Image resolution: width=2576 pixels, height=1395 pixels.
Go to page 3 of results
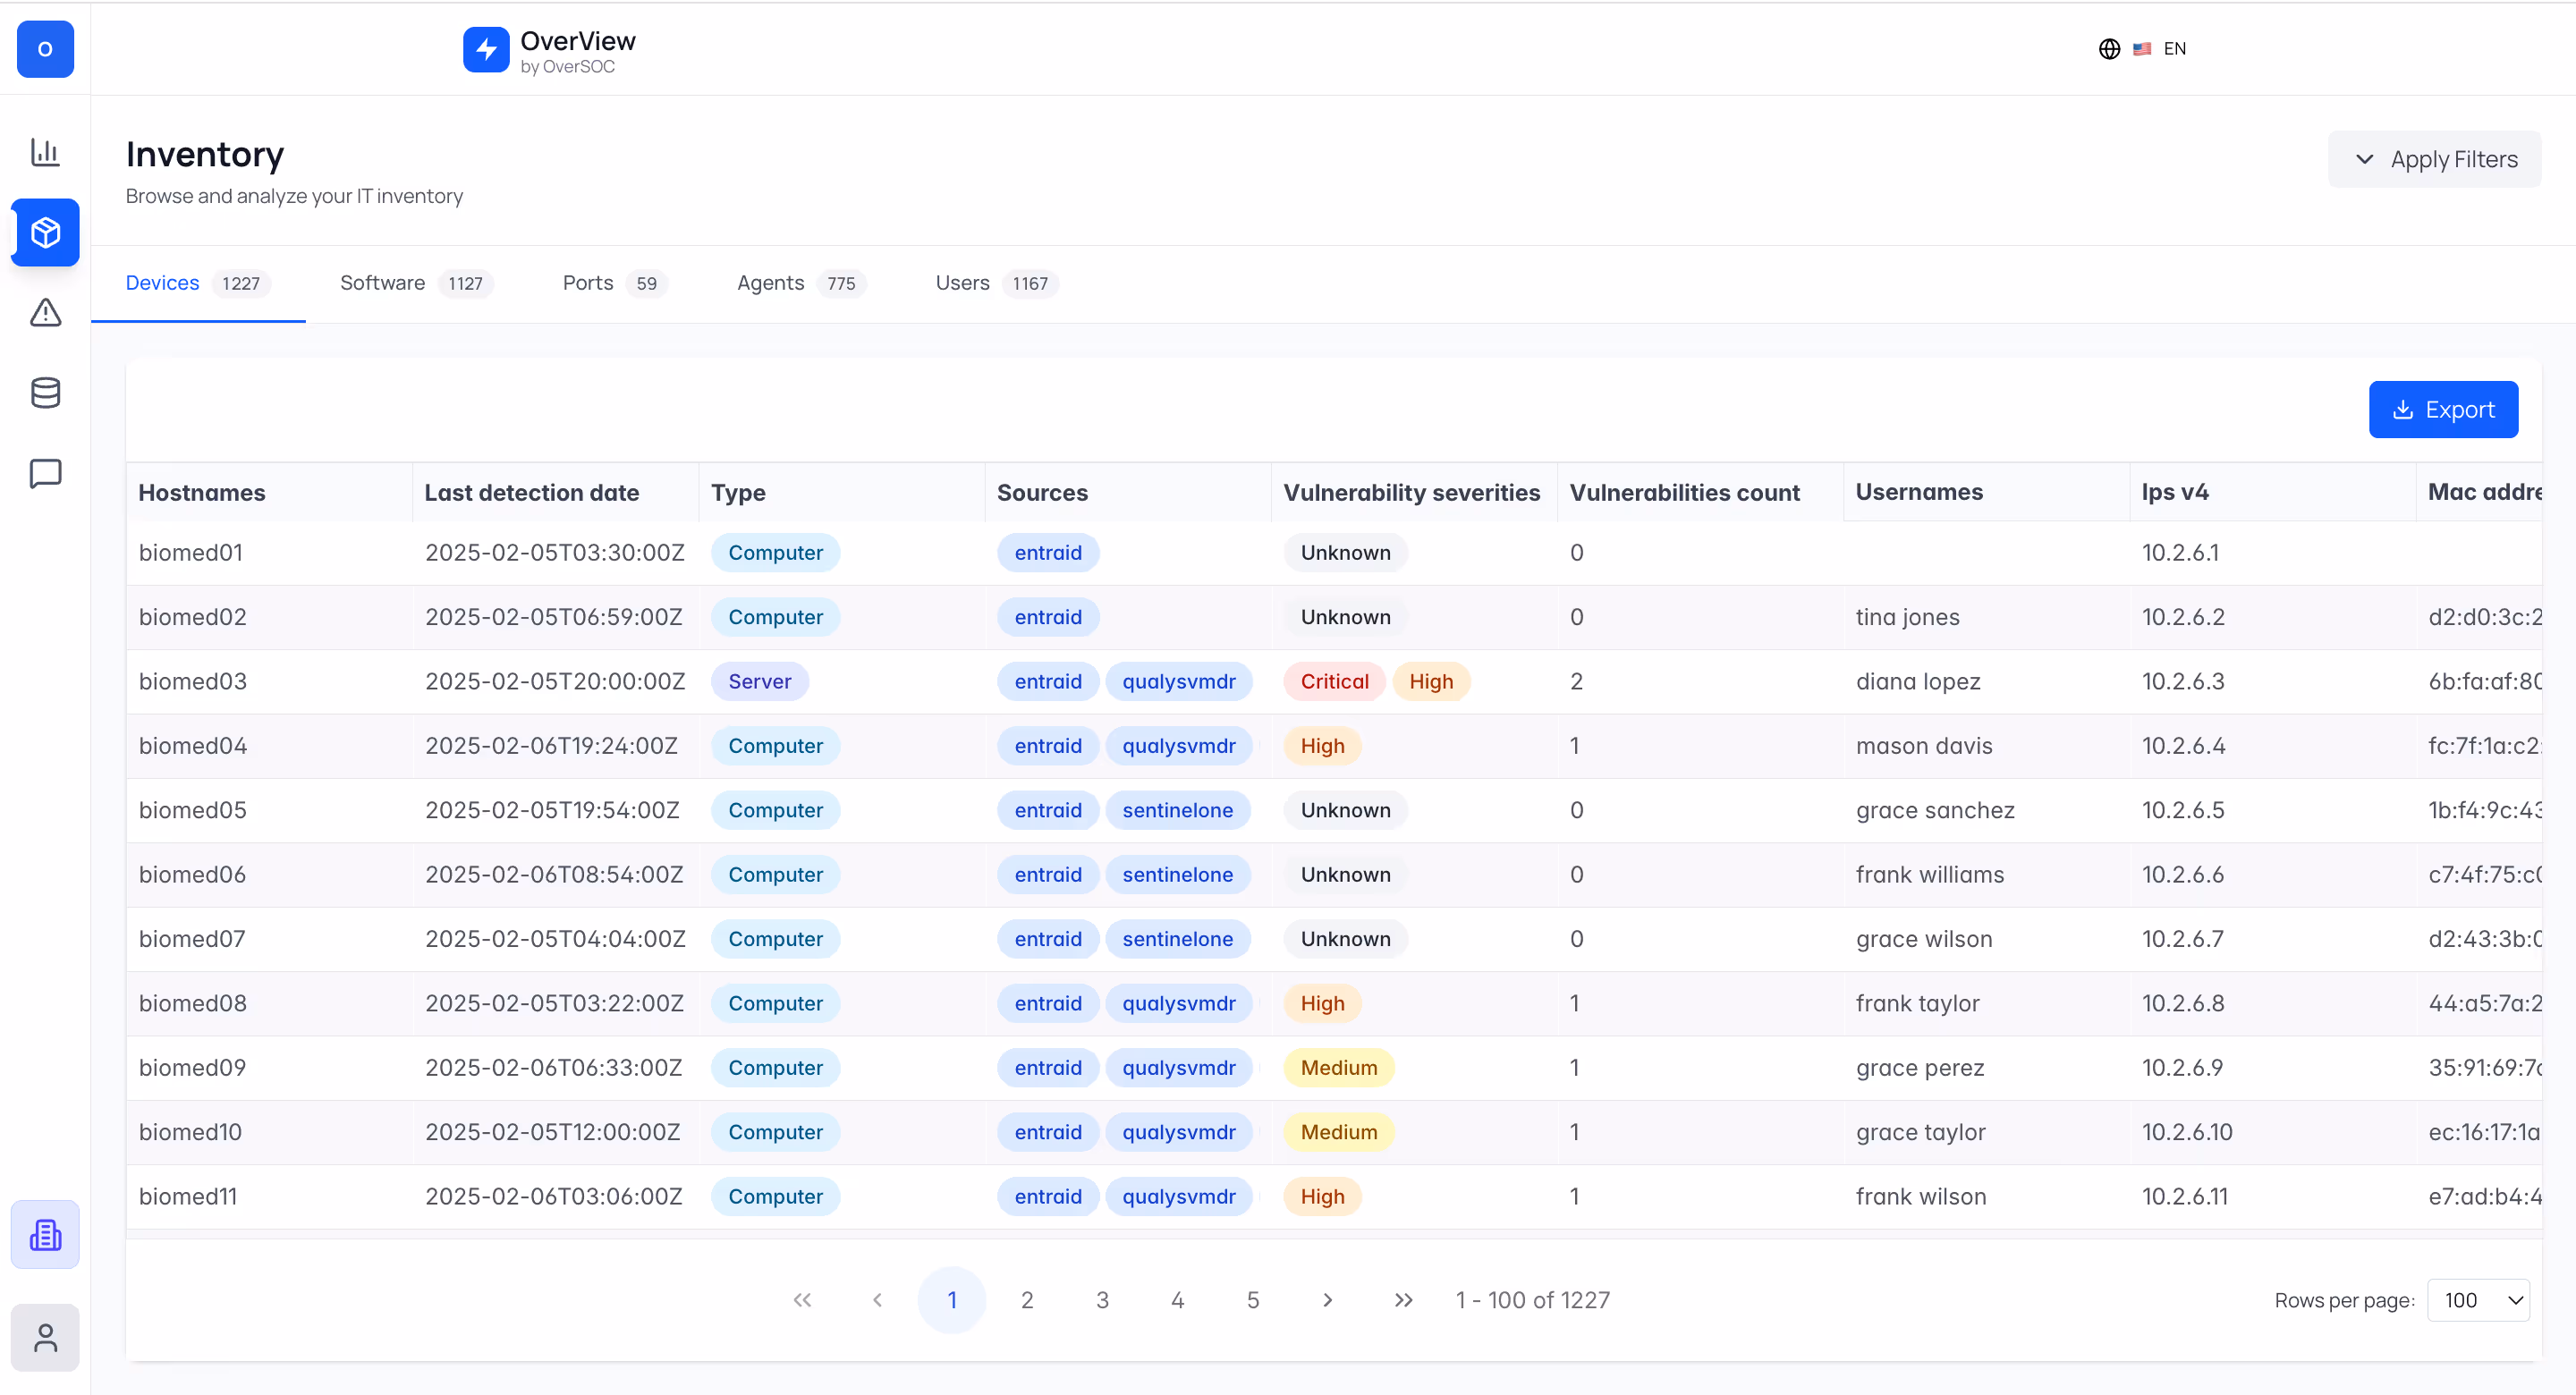point(1102,1300)
